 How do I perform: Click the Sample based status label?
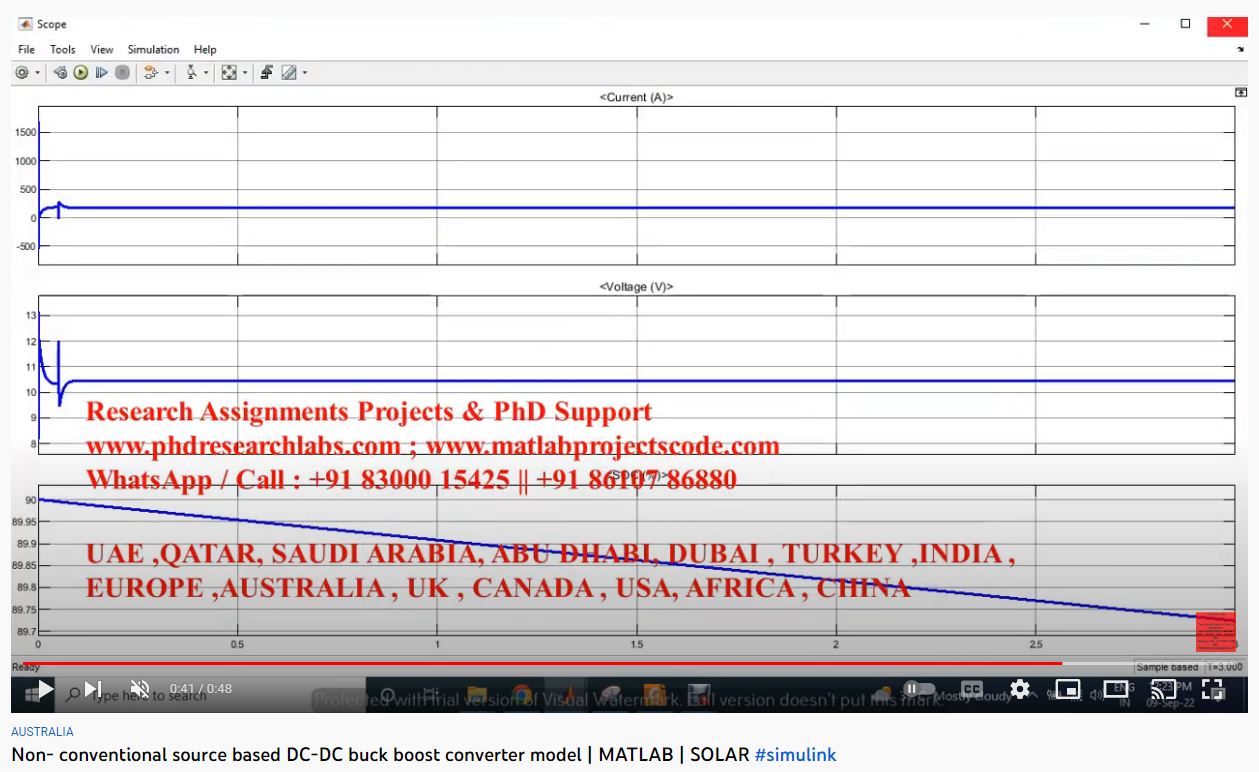[1165, 667]
